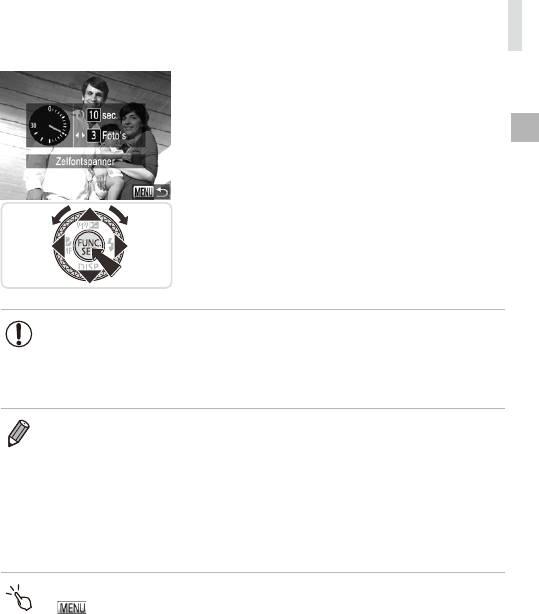Click the timer clock dial graphic
This screenshot has height=614, width=539.
(49, 125)
